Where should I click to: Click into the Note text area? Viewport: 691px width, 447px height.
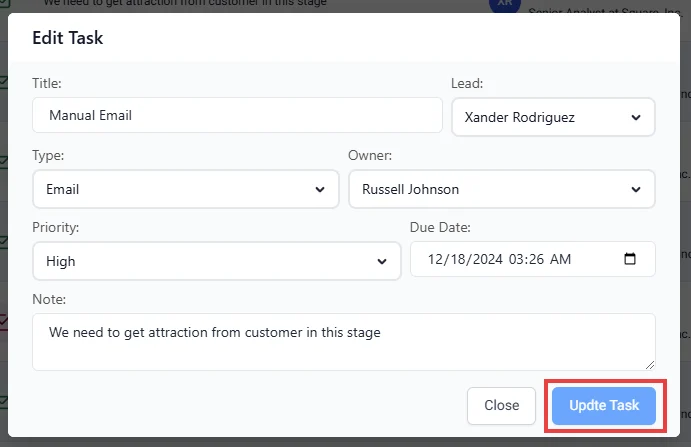344,342
